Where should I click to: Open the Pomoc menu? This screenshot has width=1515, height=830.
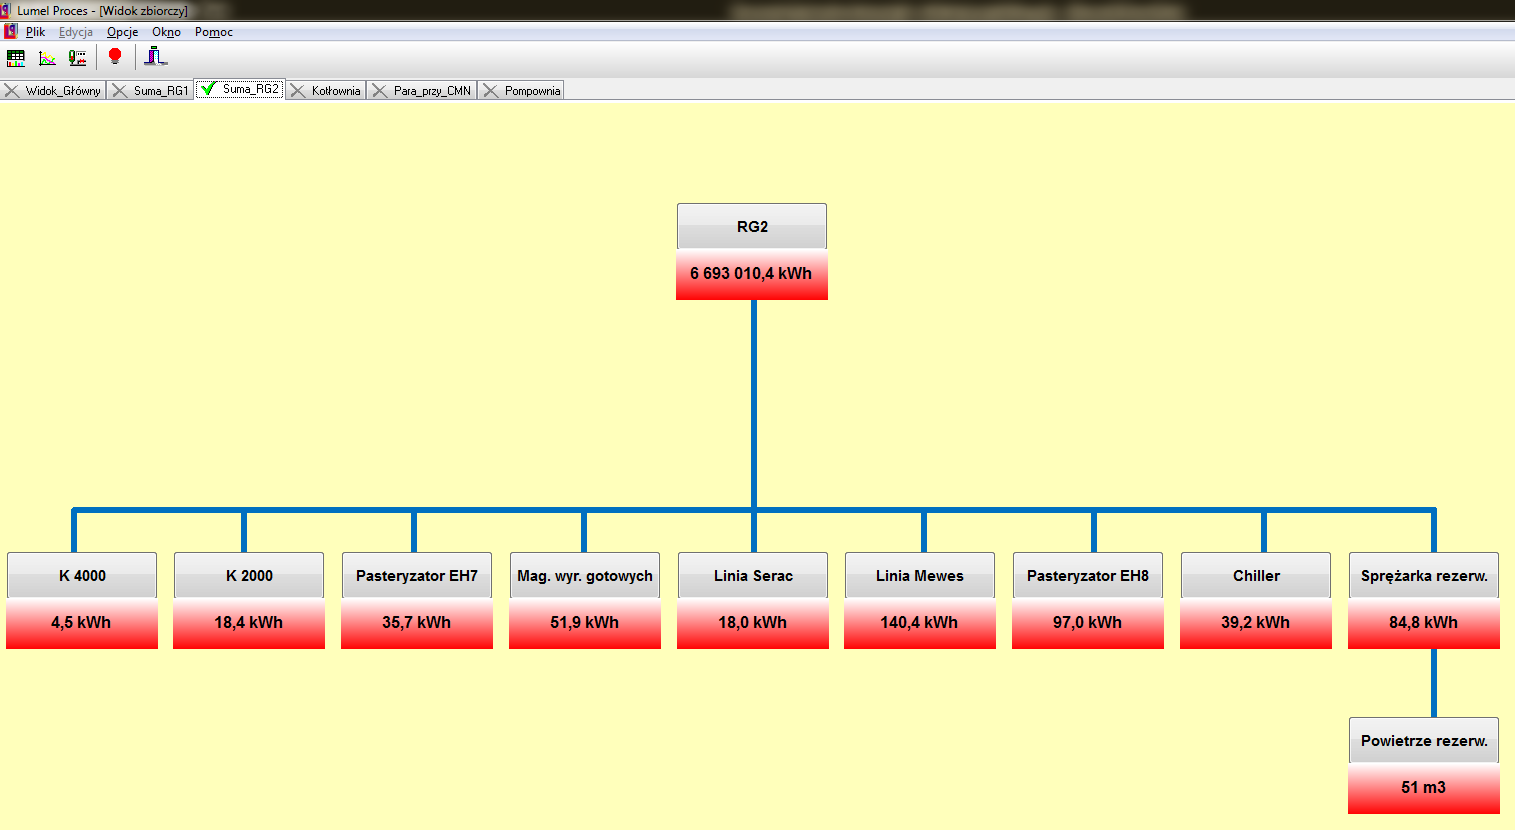(213, 32)
